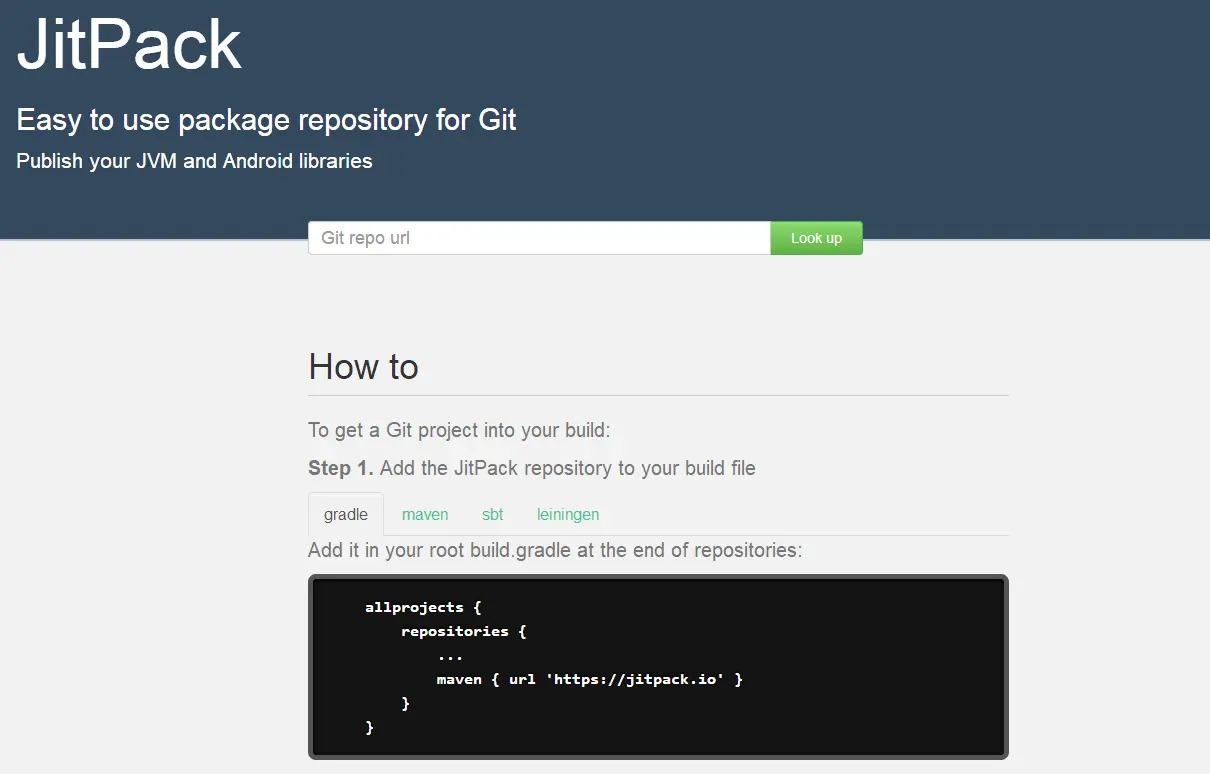1210x774 pixels.
Task: Click the How to heading
Action: click(363, 367)
